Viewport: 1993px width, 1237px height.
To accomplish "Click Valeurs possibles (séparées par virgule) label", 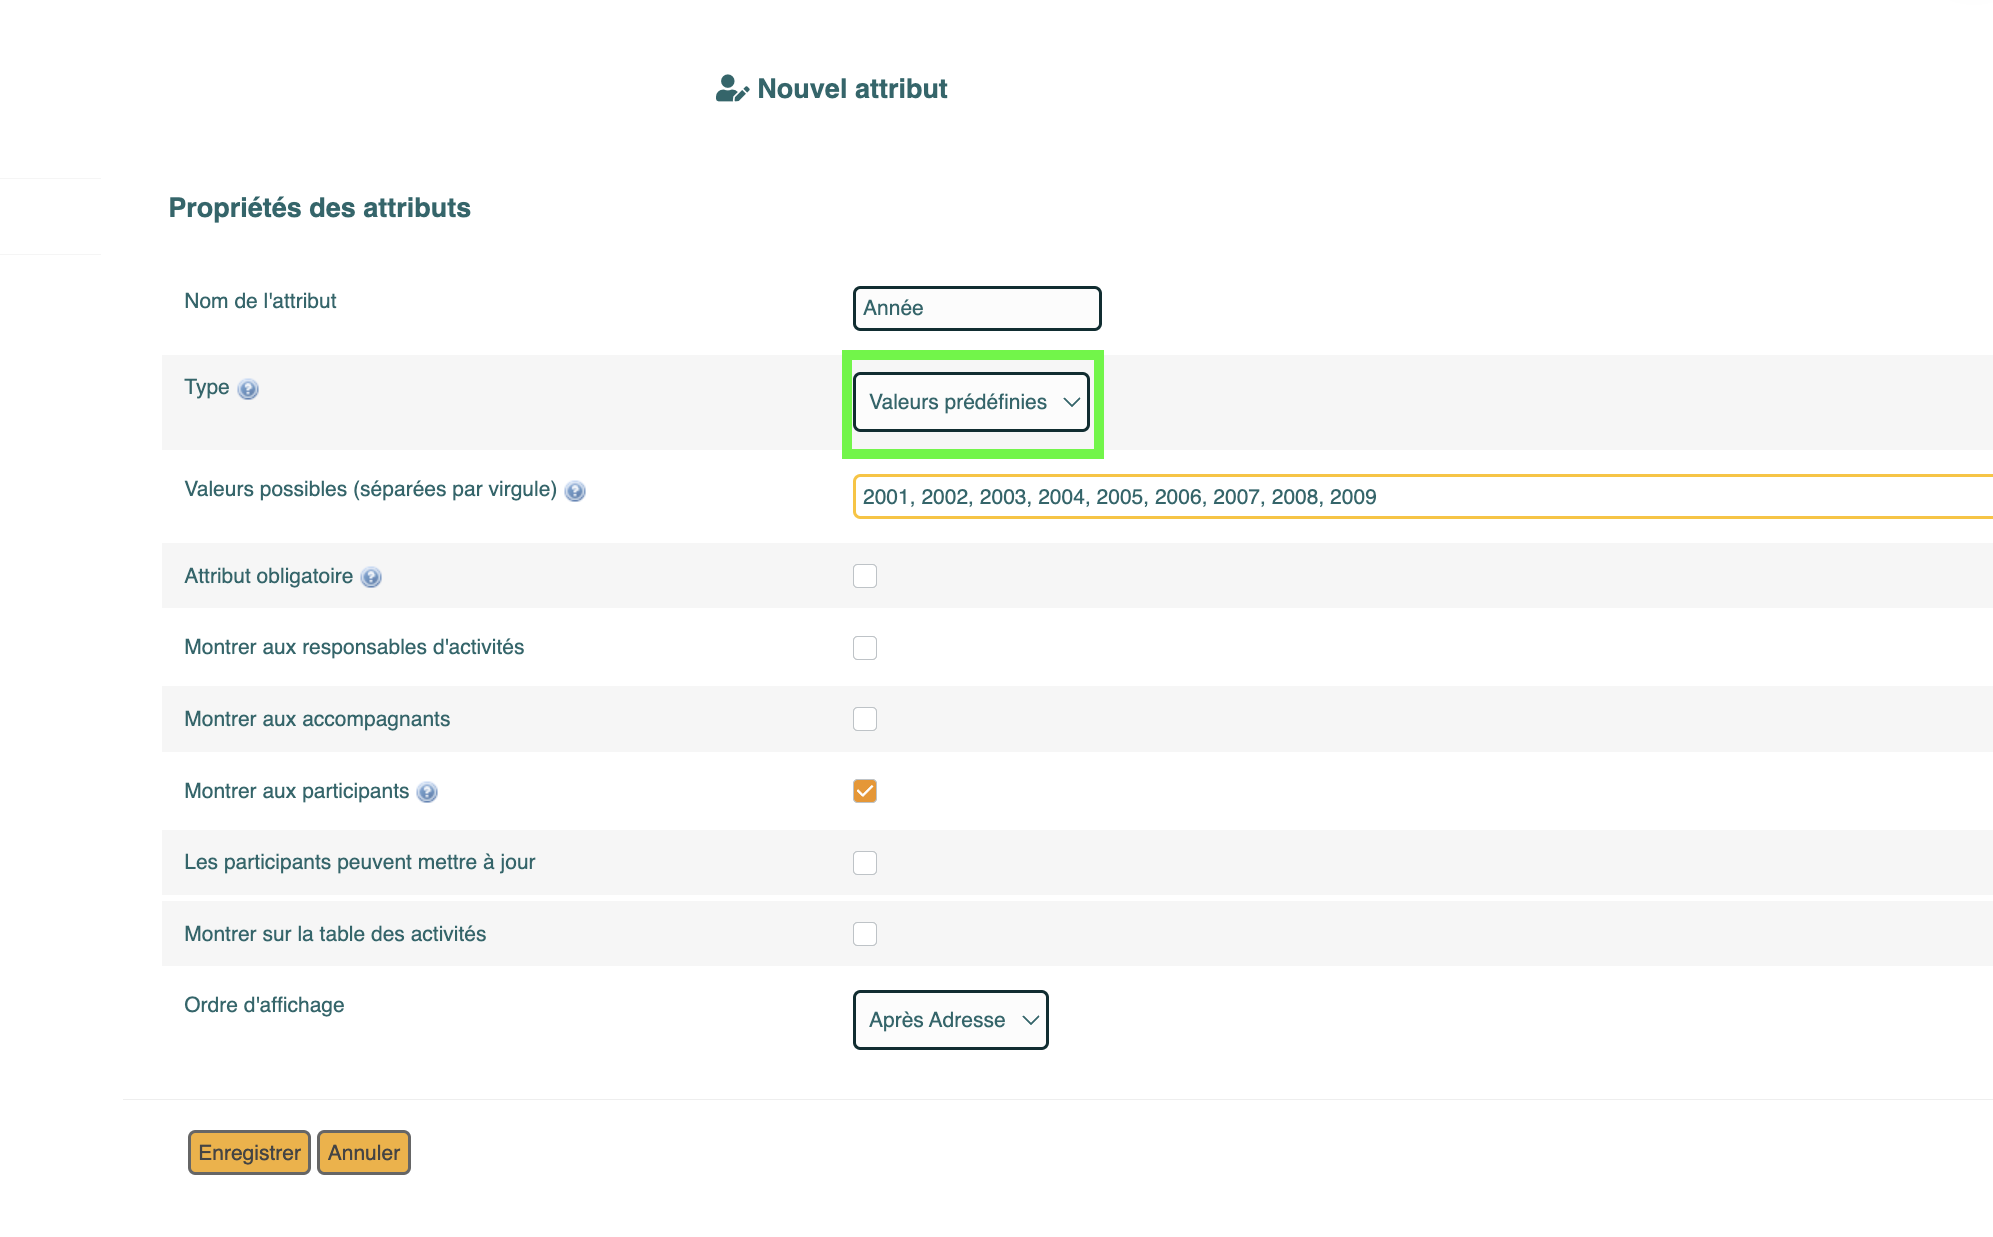I will point(370,489).
